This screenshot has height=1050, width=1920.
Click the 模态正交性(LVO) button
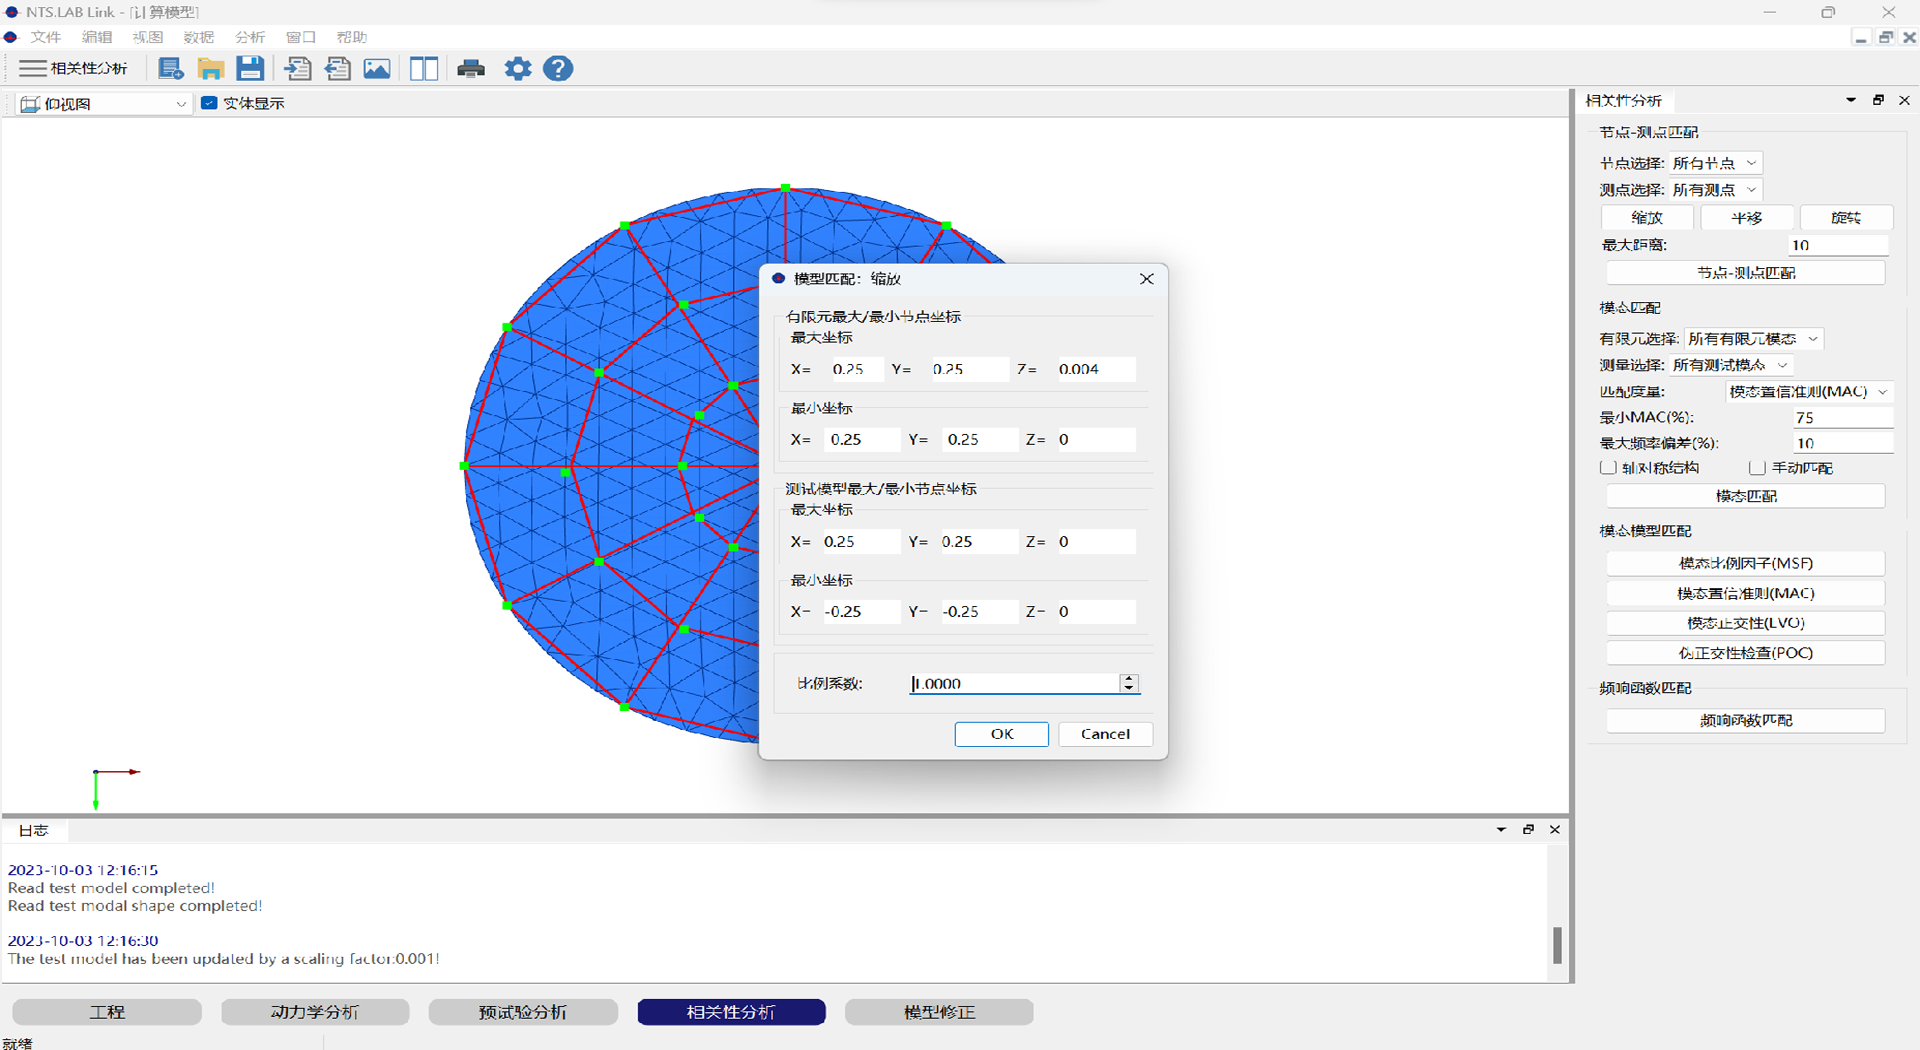coord(1746,623)
